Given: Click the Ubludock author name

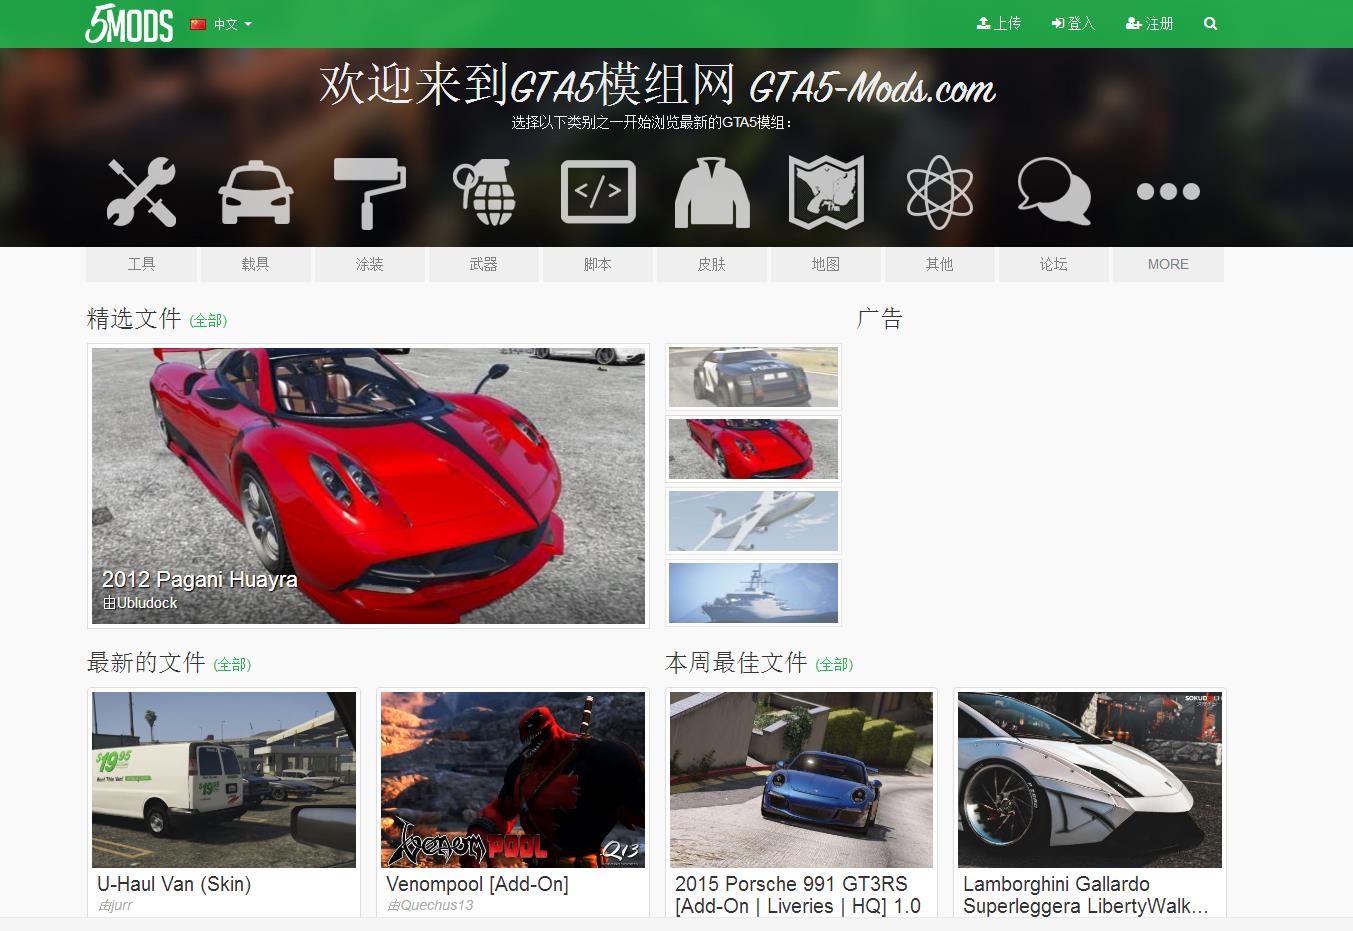Looking at the screenshot, I should tap(147, 603).
